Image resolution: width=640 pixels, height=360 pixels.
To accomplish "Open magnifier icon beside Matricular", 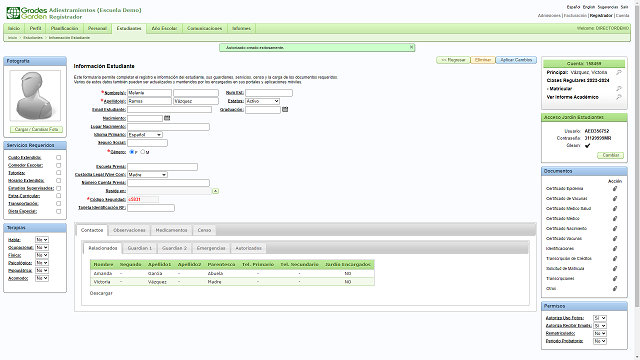I will point(619,89).
